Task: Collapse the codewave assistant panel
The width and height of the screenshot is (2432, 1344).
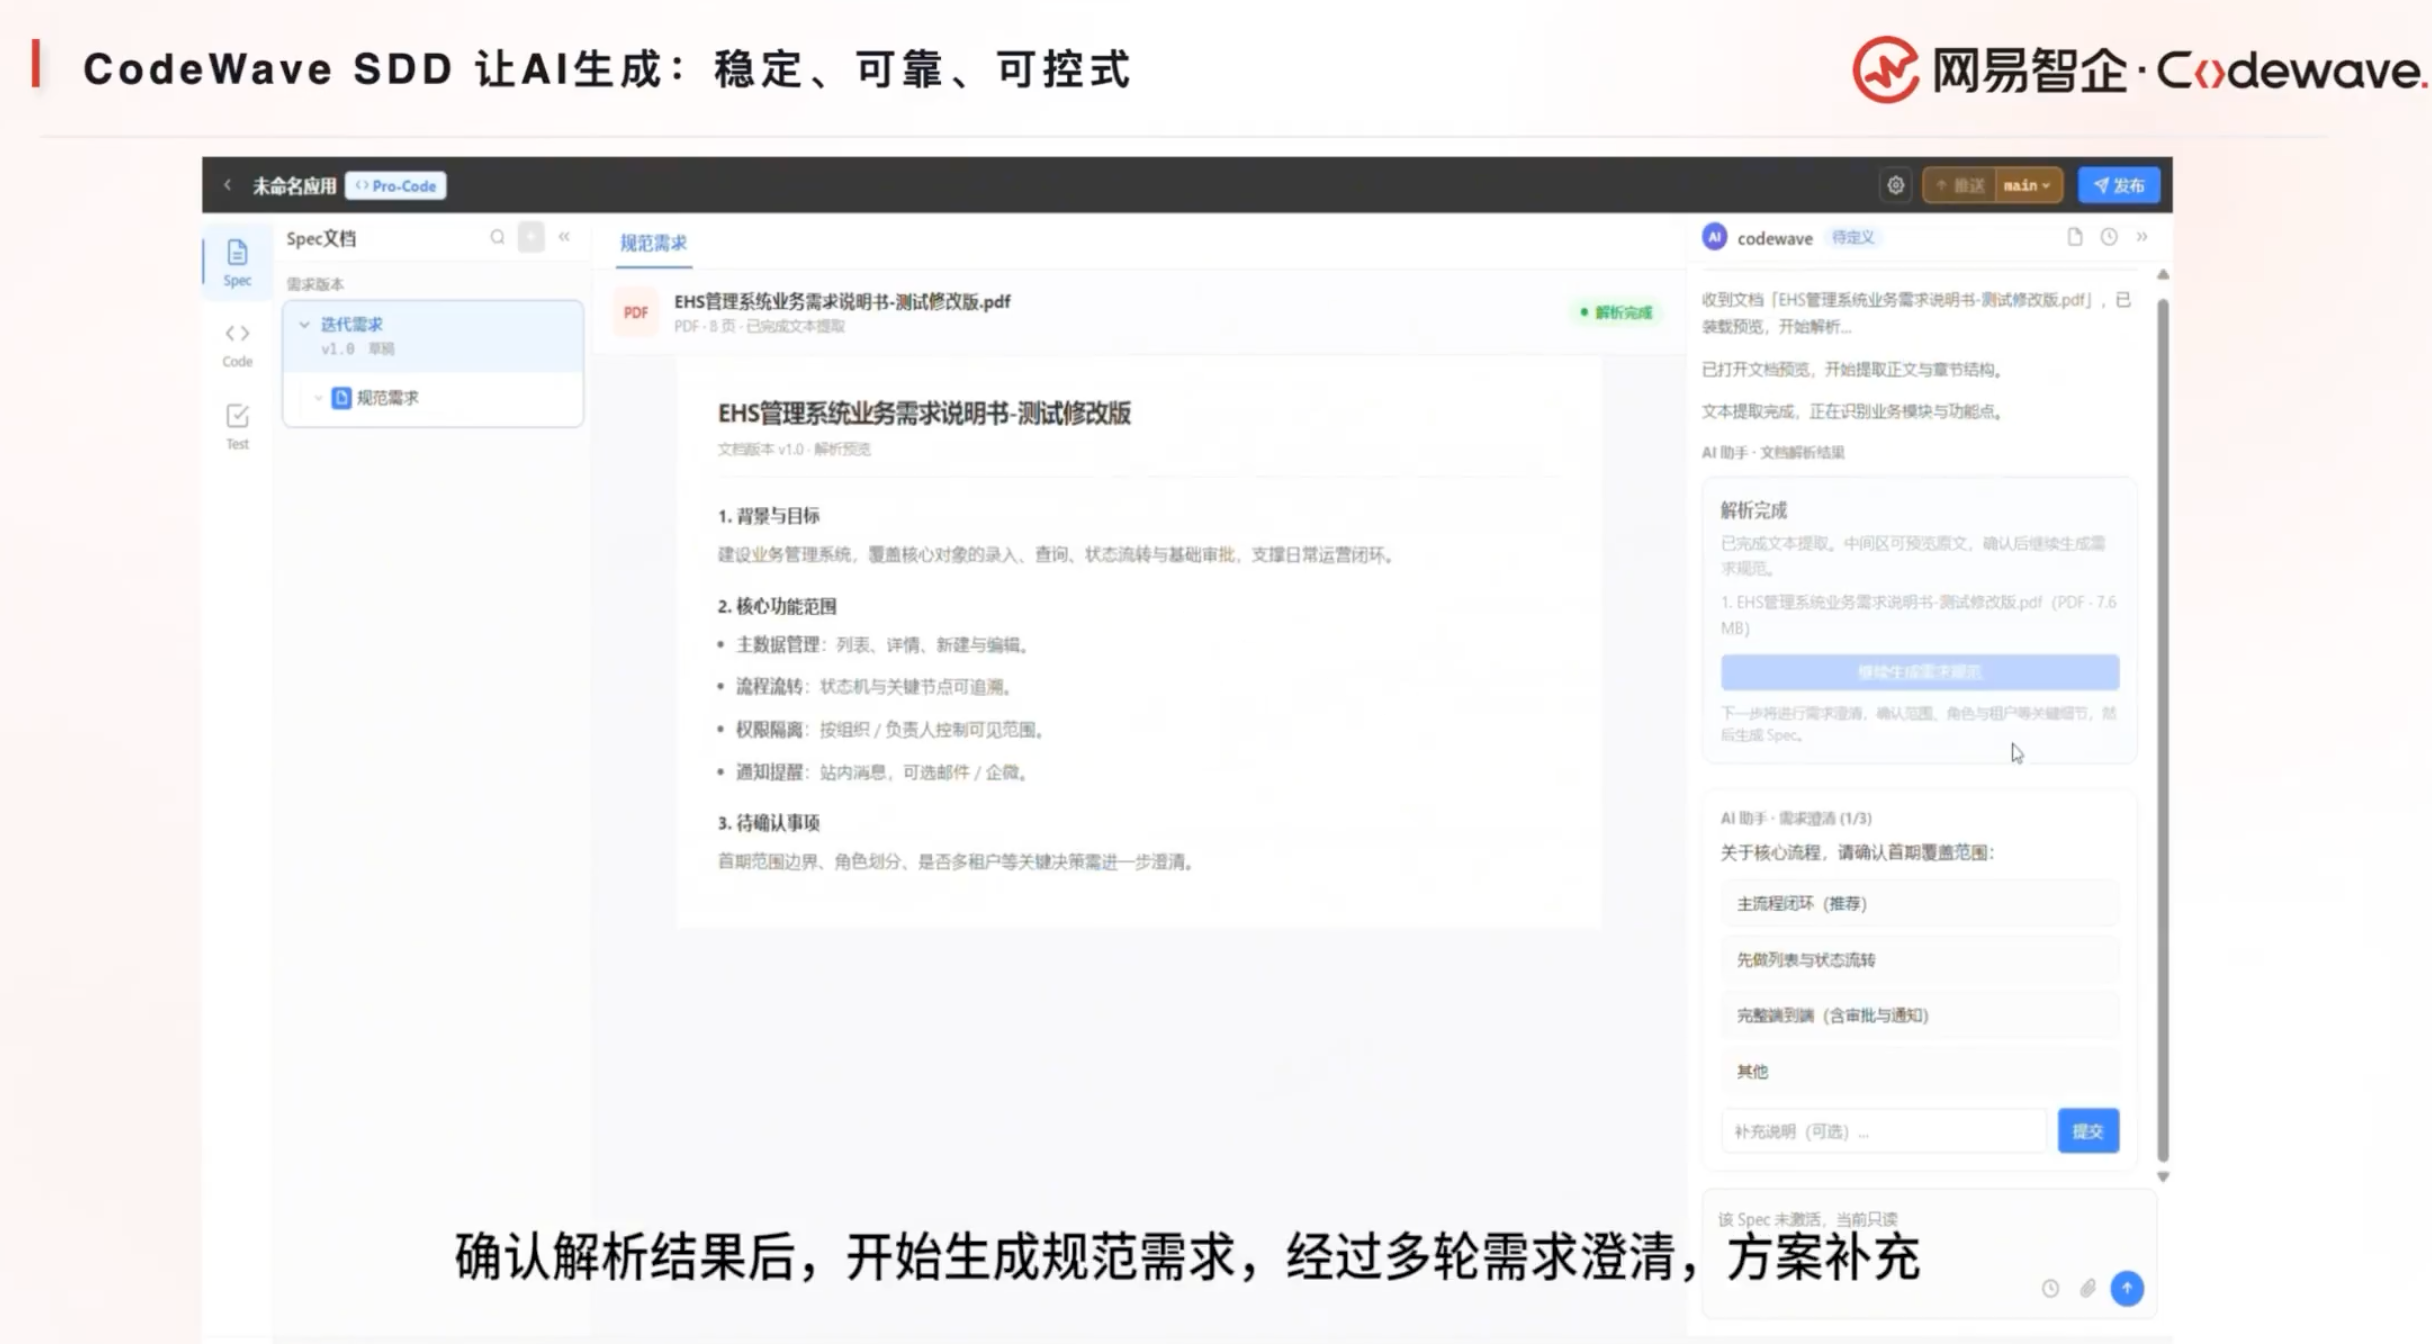Action: coord(2142,237)
